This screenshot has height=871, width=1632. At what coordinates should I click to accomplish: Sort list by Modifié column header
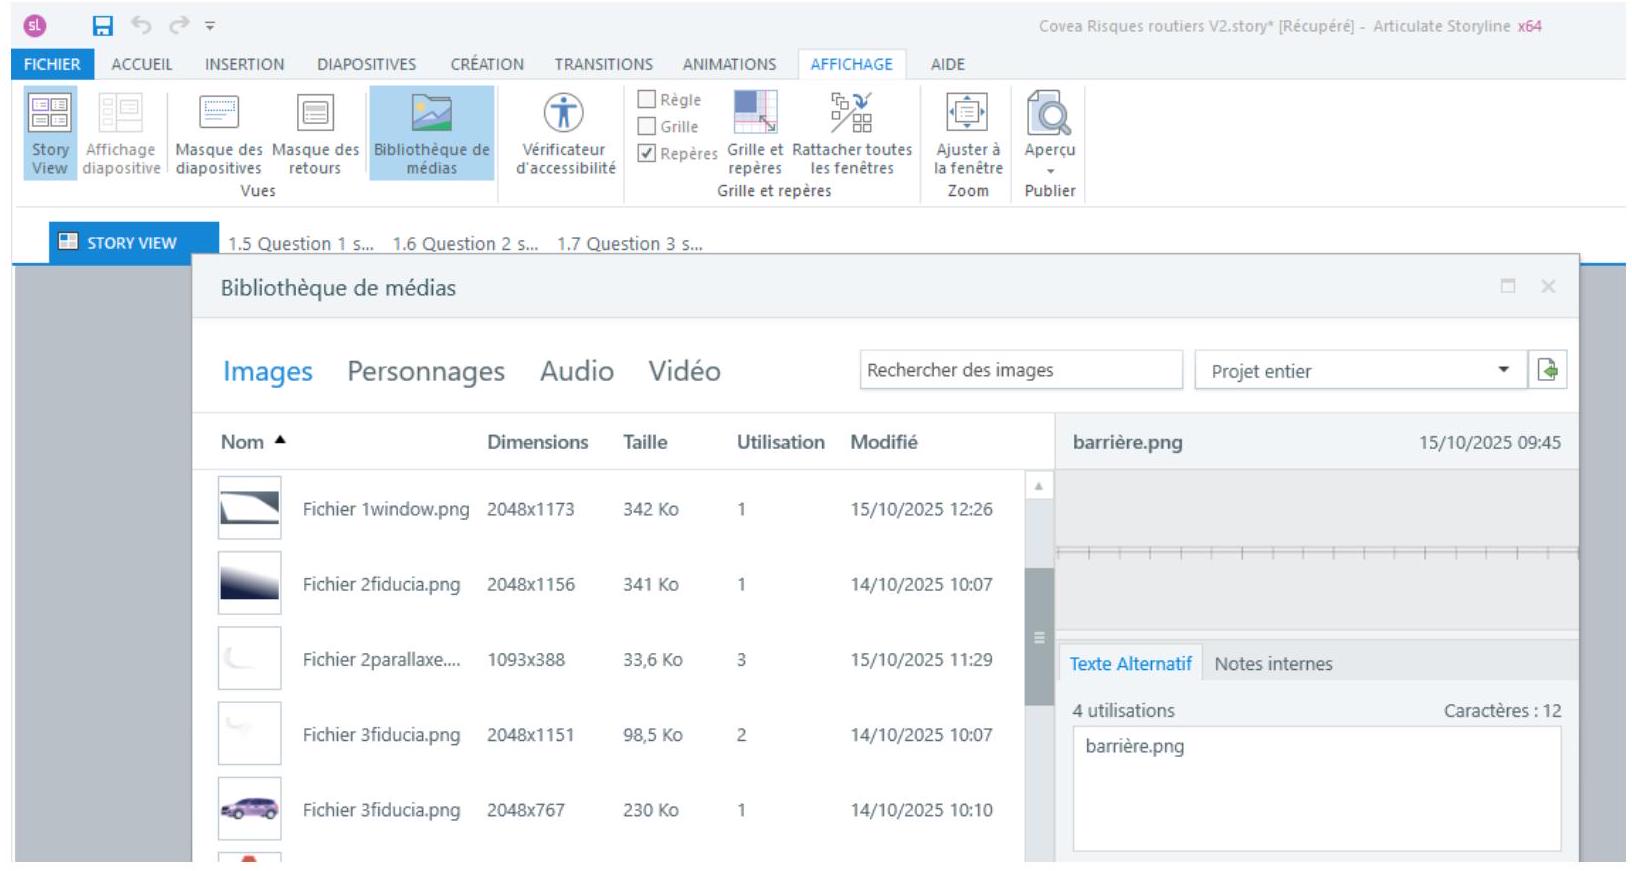point(884,442)
